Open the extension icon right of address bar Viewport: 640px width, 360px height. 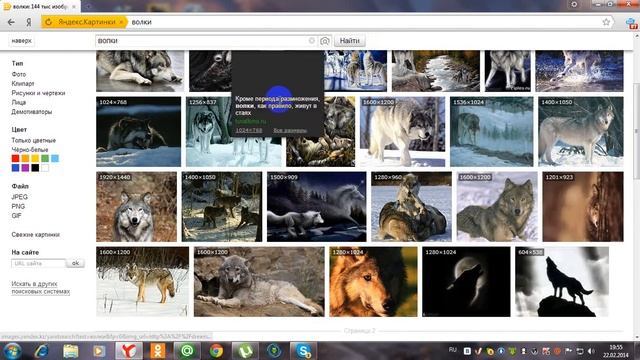[632, 23]
